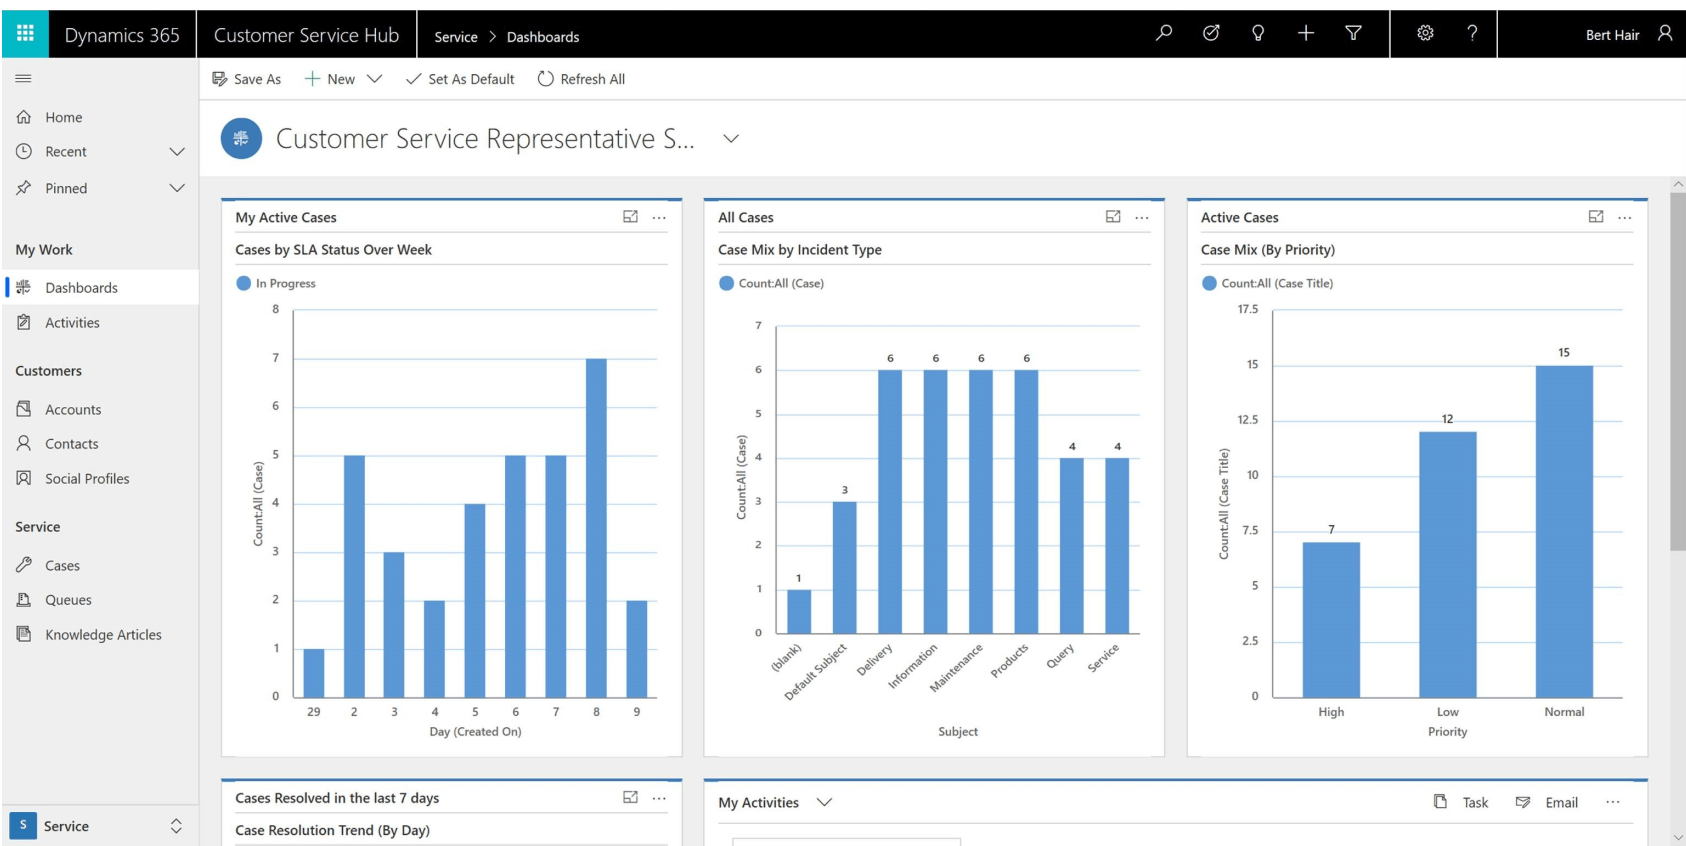Viewport: 1686px width, 846px height.
Task: Open the advanced find filter icon
Action: 1353,33
